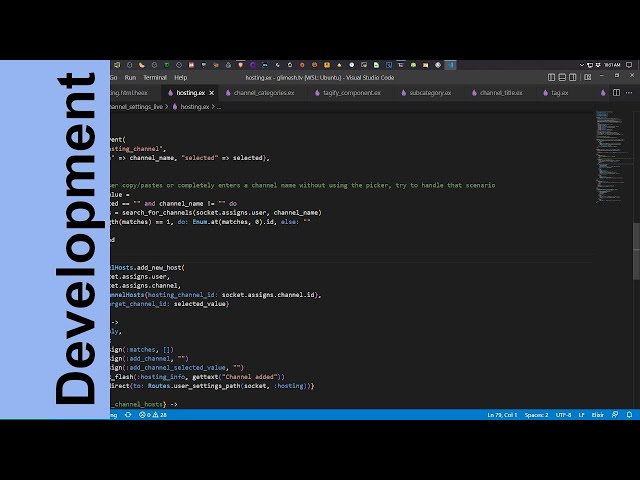Screen dimensions: 640x480
Task: Click the add_new_host function call
Action: pyautogui.click(x=160, y=268)
